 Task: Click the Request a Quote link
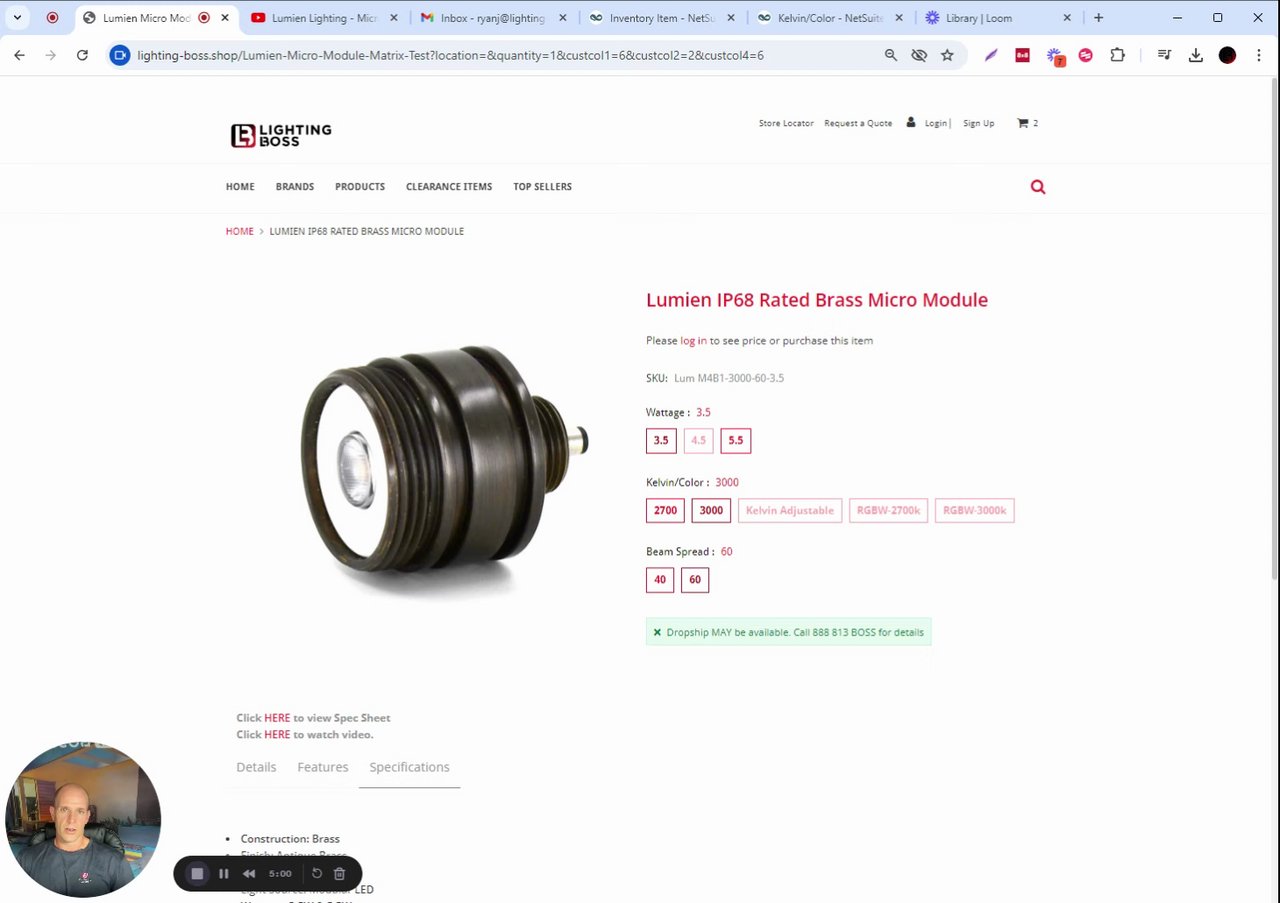[x=858, y=123]
